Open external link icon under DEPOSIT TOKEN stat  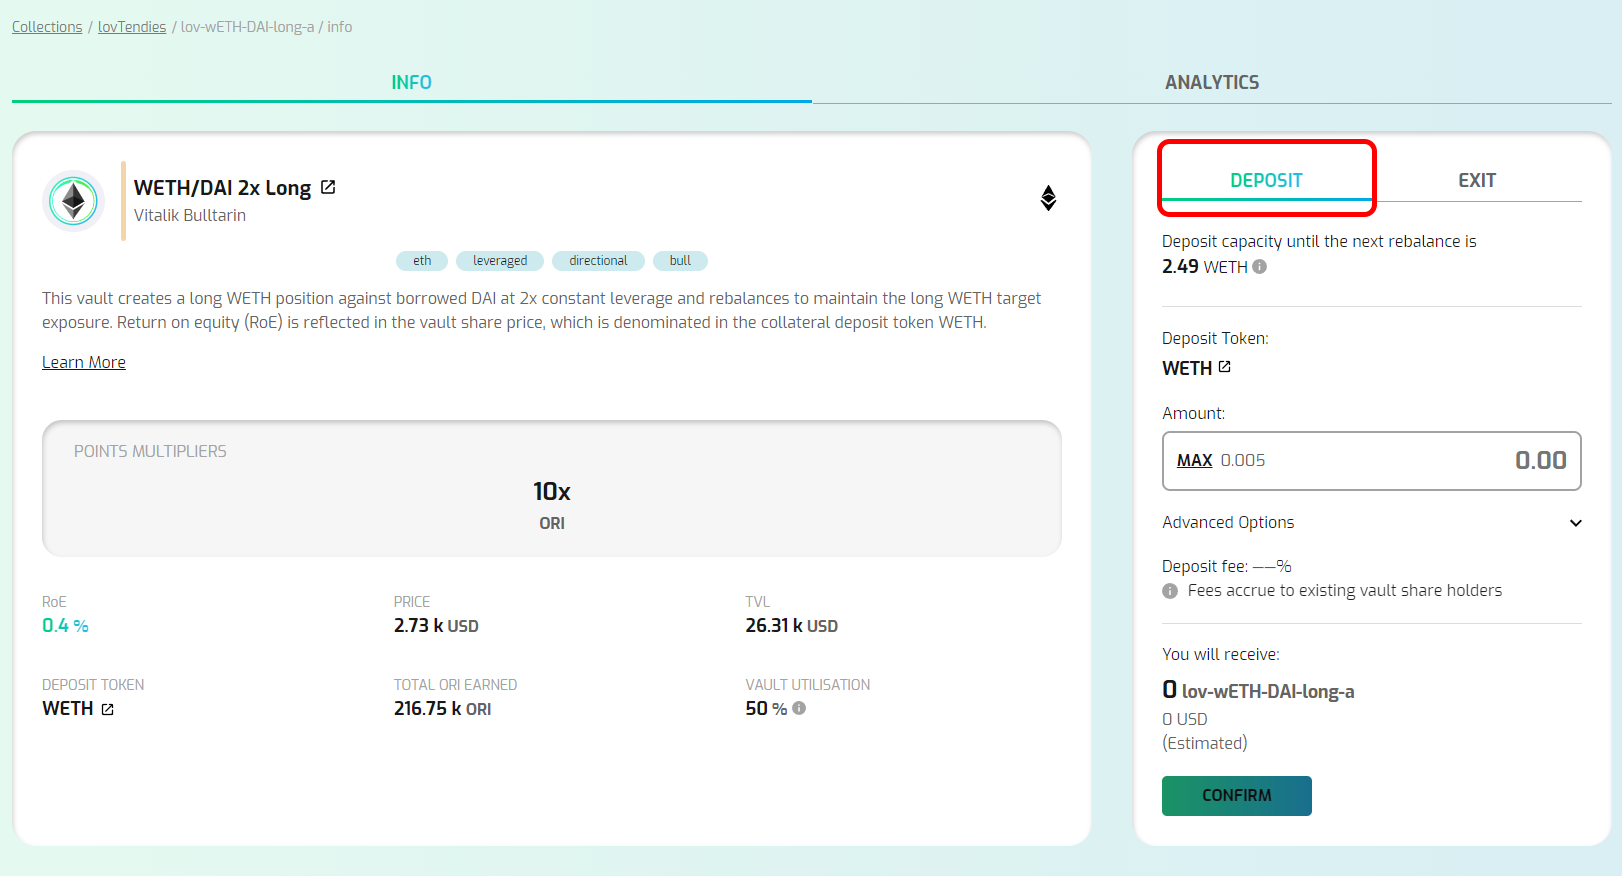(108, 709)
